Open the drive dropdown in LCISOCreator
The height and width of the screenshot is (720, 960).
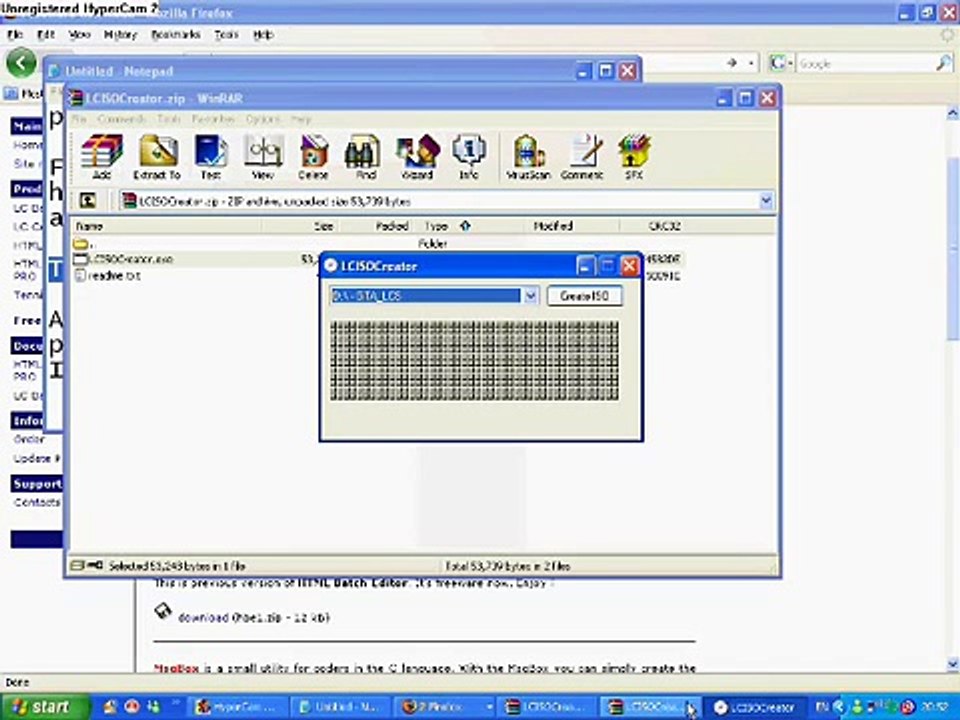click(530, 296)
